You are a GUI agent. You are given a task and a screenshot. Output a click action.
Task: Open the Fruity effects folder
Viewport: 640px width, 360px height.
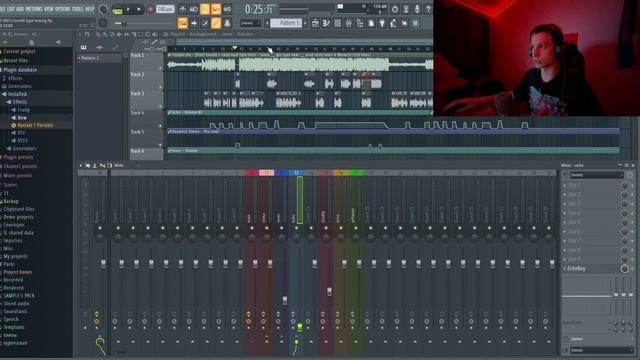(23, 110)
